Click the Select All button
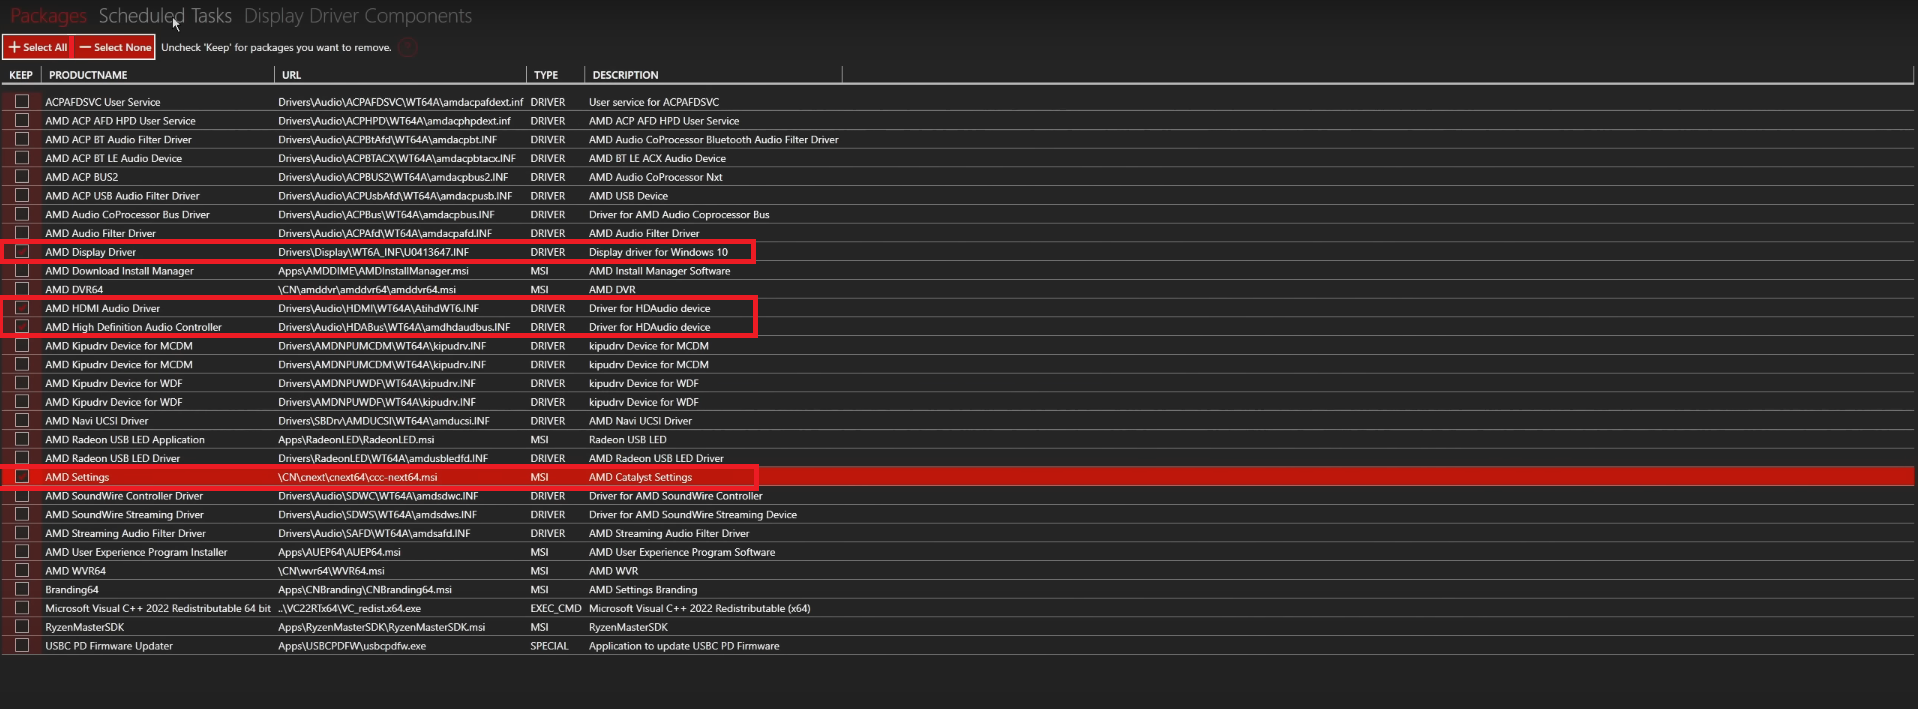This screenshot has width=1918, height=709. click(x=38, y=47)
